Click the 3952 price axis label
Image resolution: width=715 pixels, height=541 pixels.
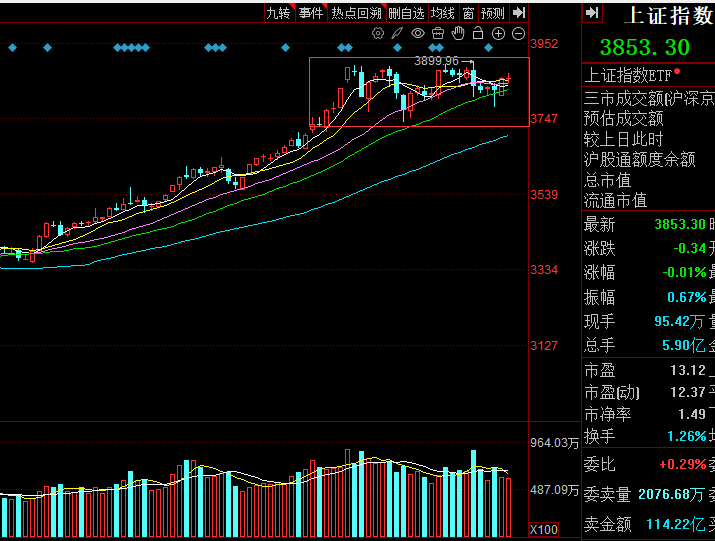pos(544,44)
